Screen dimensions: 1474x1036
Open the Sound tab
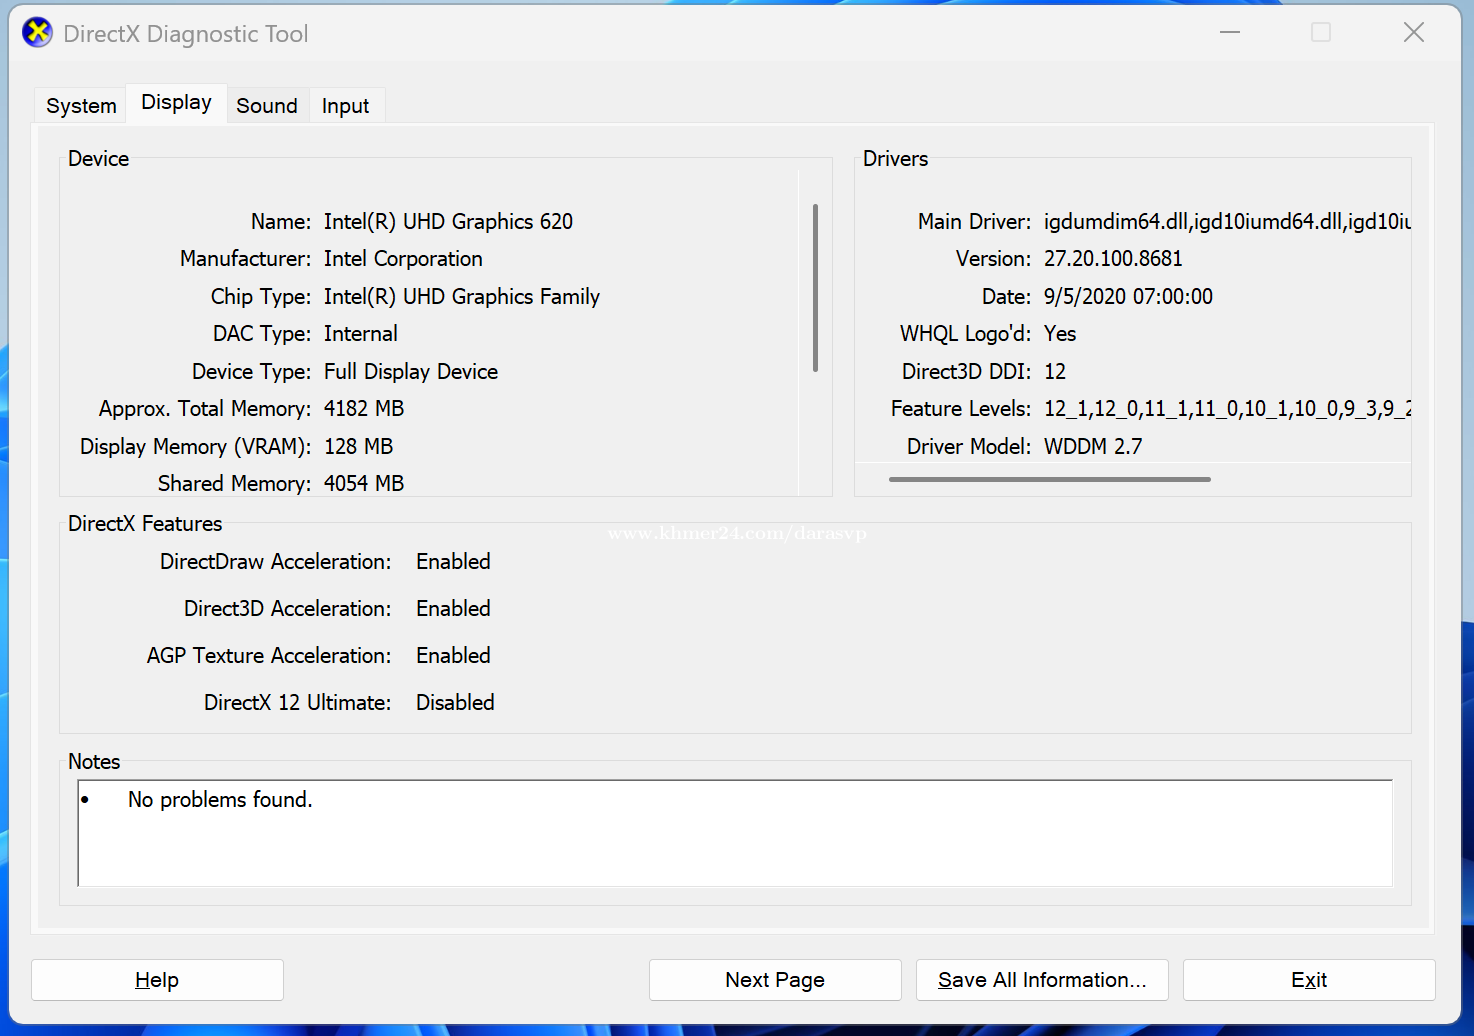[267, 106]
